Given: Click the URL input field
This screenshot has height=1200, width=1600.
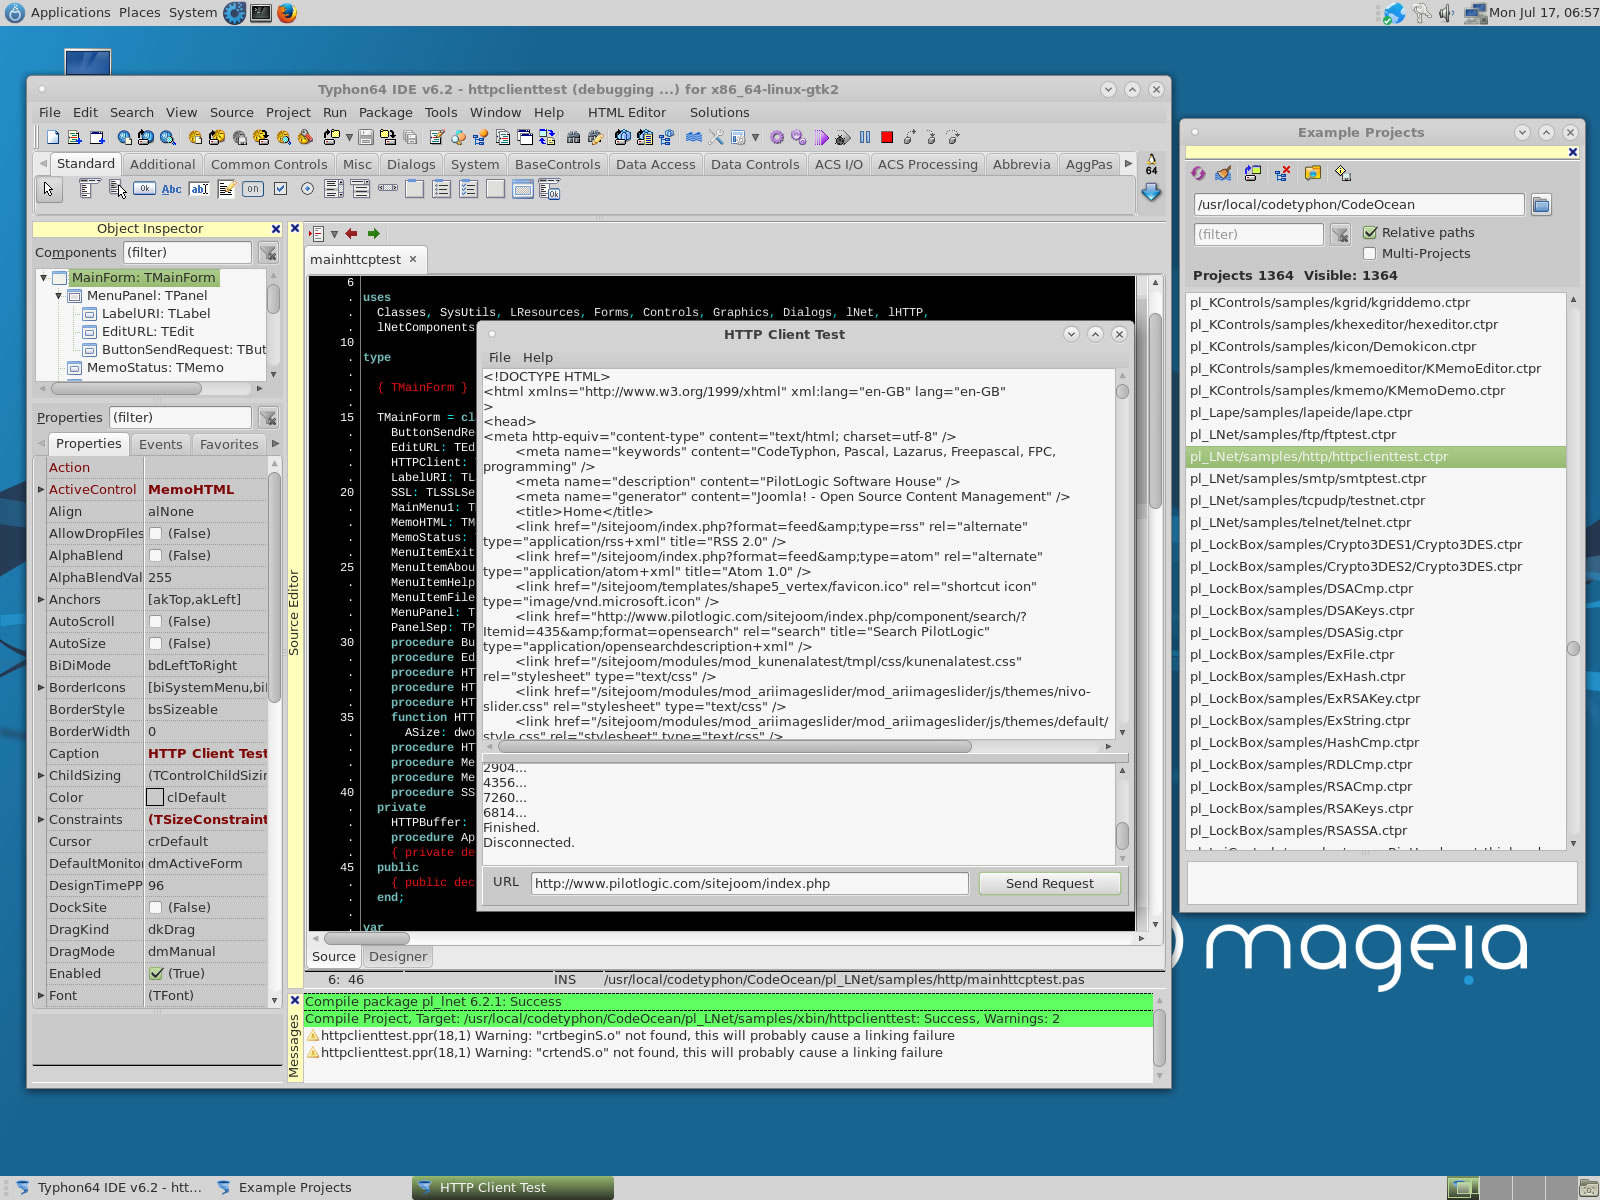Looking at the screenshot, I should tap(749, 883).
